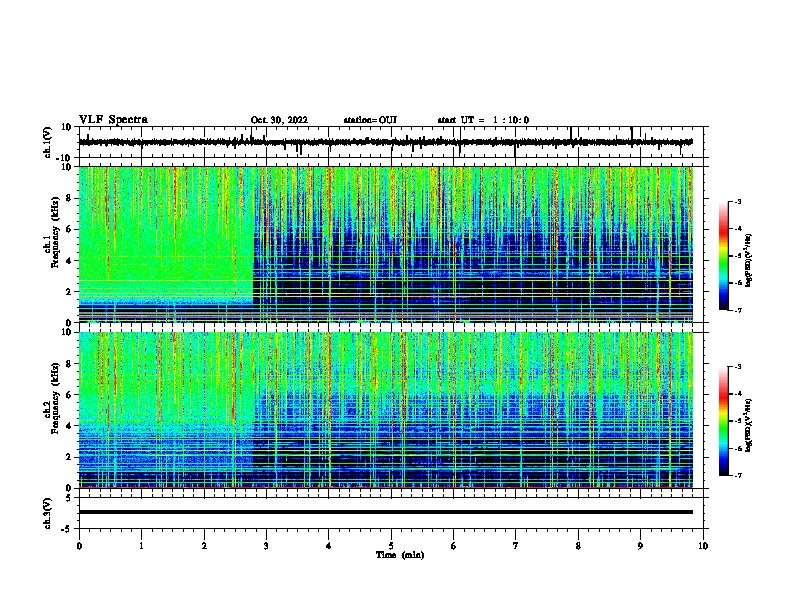Click the Time (min) axis label

400,555
